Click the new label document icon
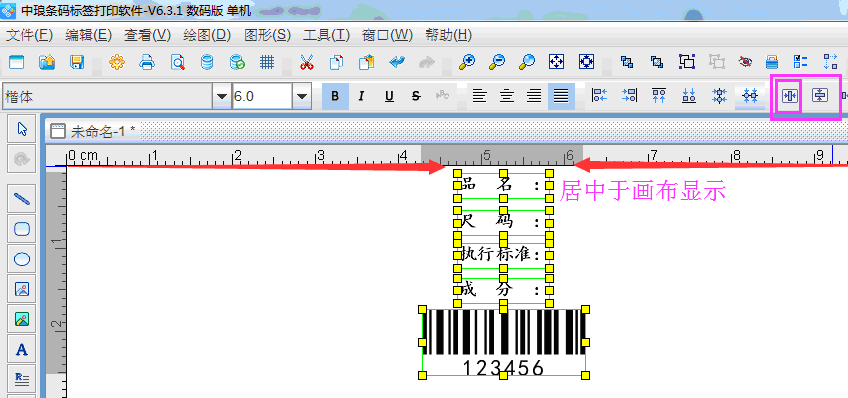The height and width of the screenshot is (398, 848). [x=17, y=63]
